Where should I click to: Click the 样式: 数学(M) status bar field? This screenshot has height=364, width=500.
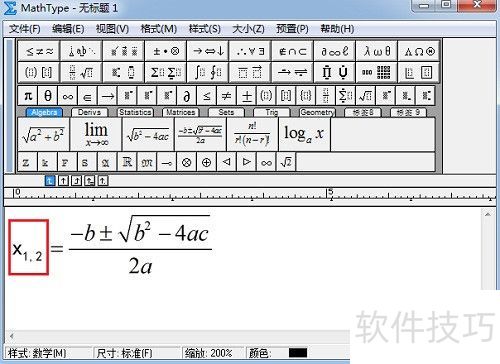point(48,353)
